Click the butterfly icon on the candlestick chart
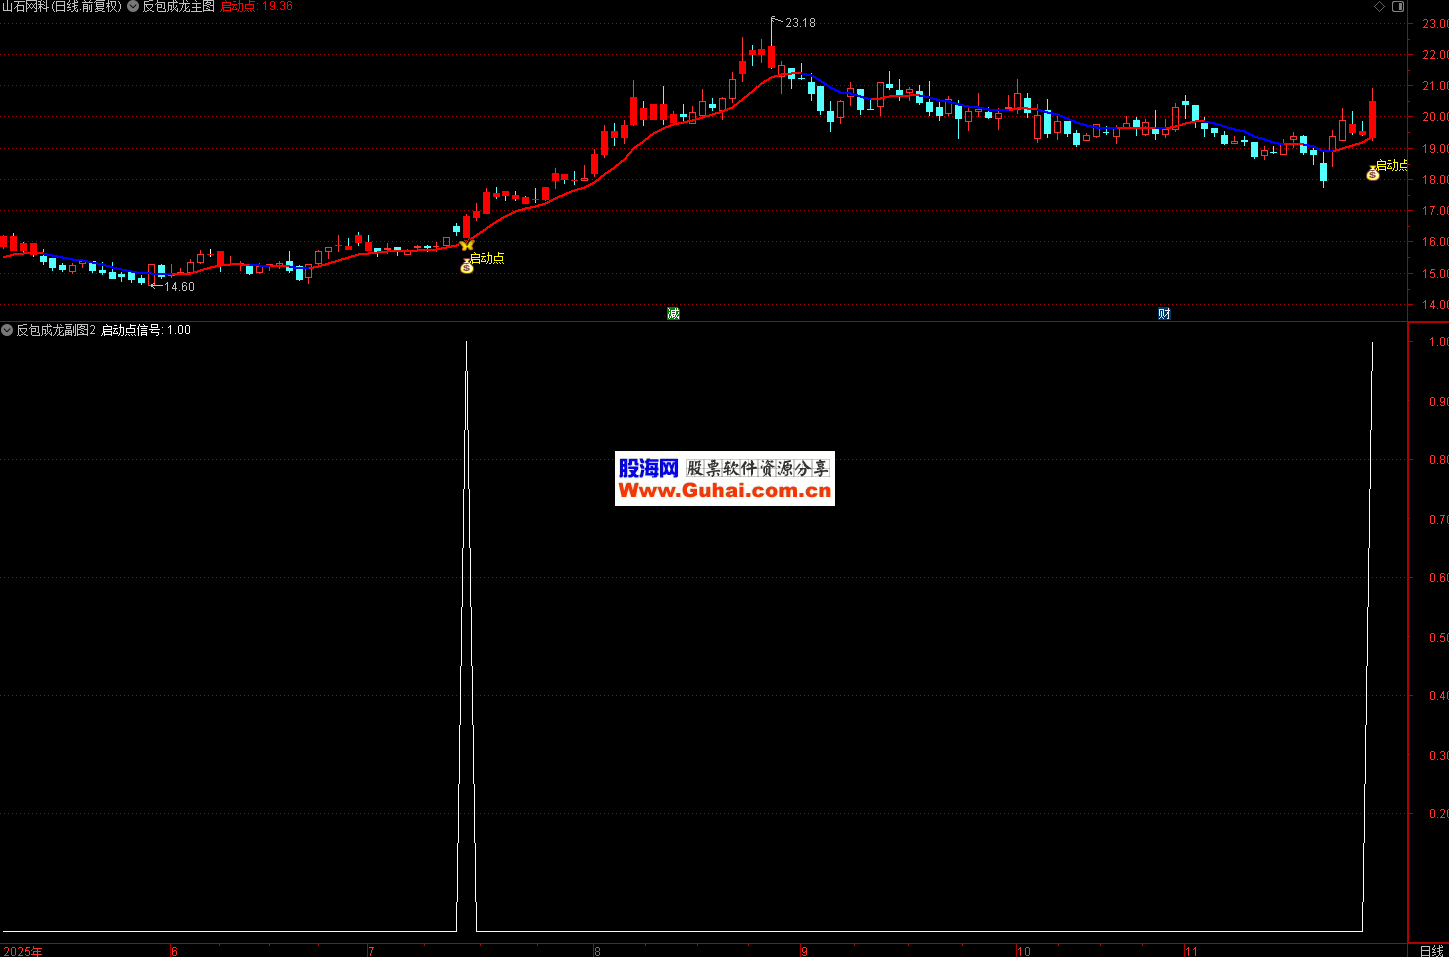1449x957 pixels. pyautogui.click(x=467, y=245)
